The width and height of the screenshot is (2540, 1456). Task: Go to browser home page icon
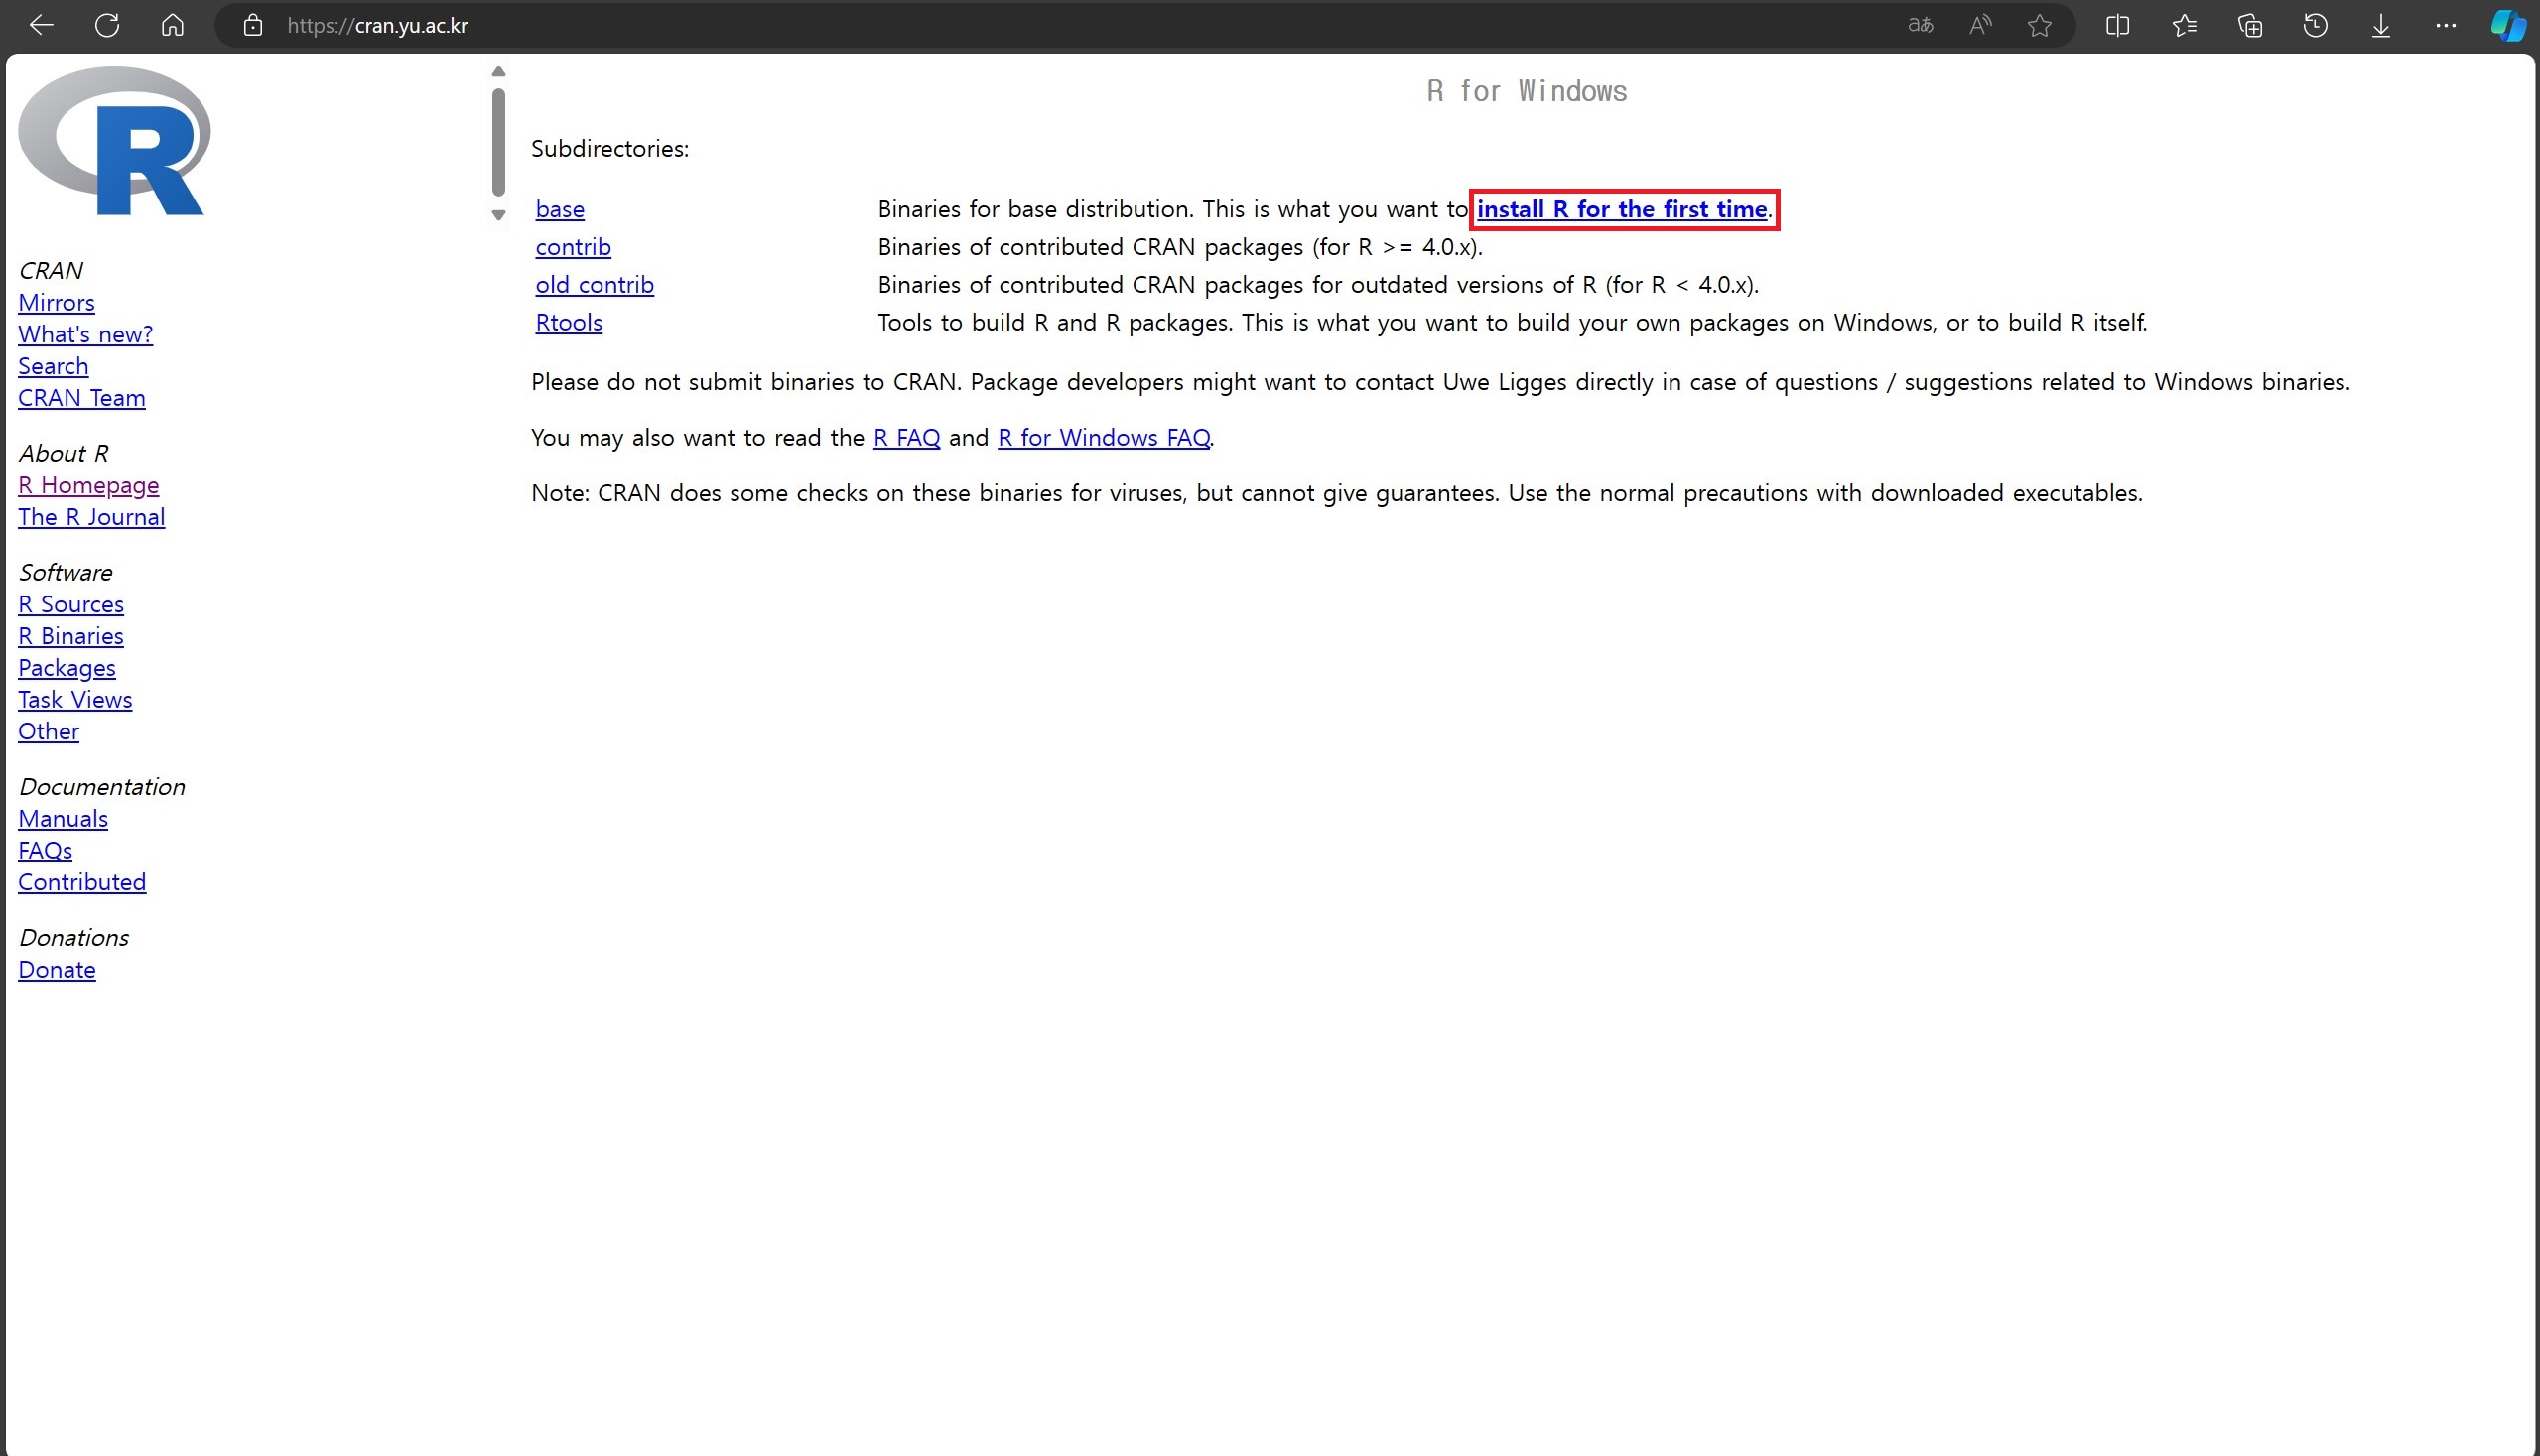coord(172,25)
